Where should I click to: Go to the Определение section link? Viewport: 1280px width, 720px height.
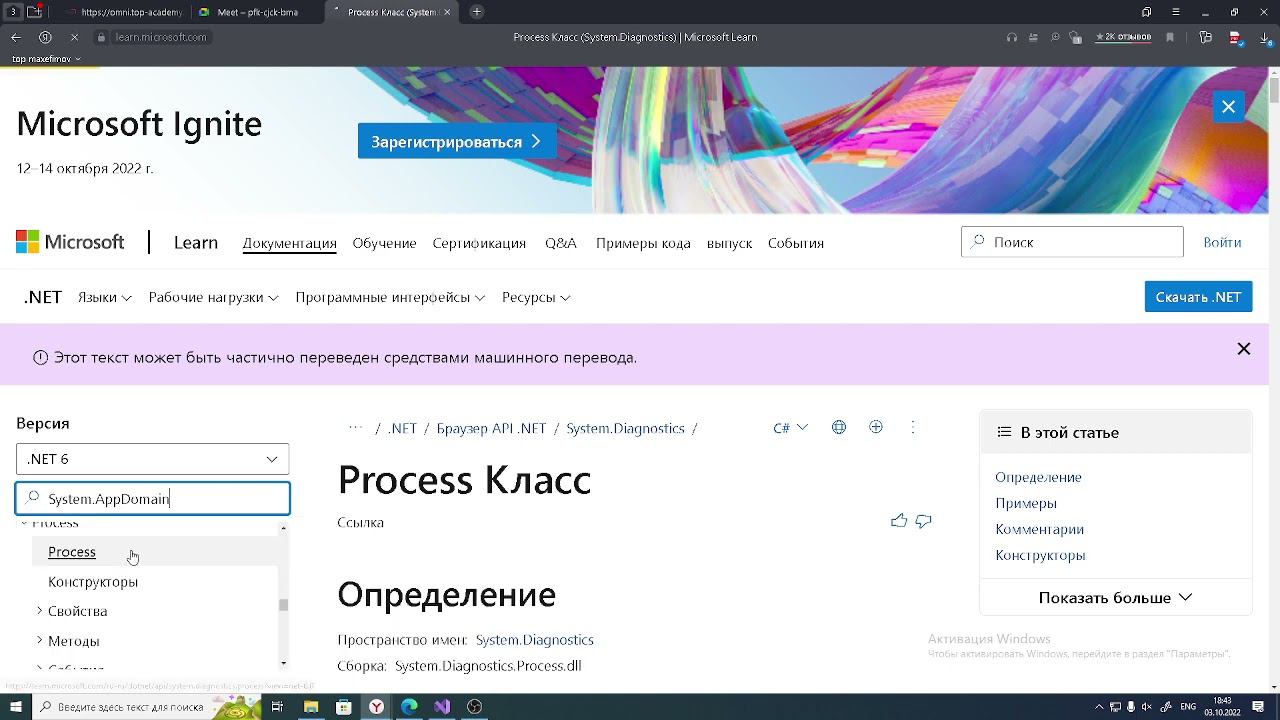click(1038, 477)
